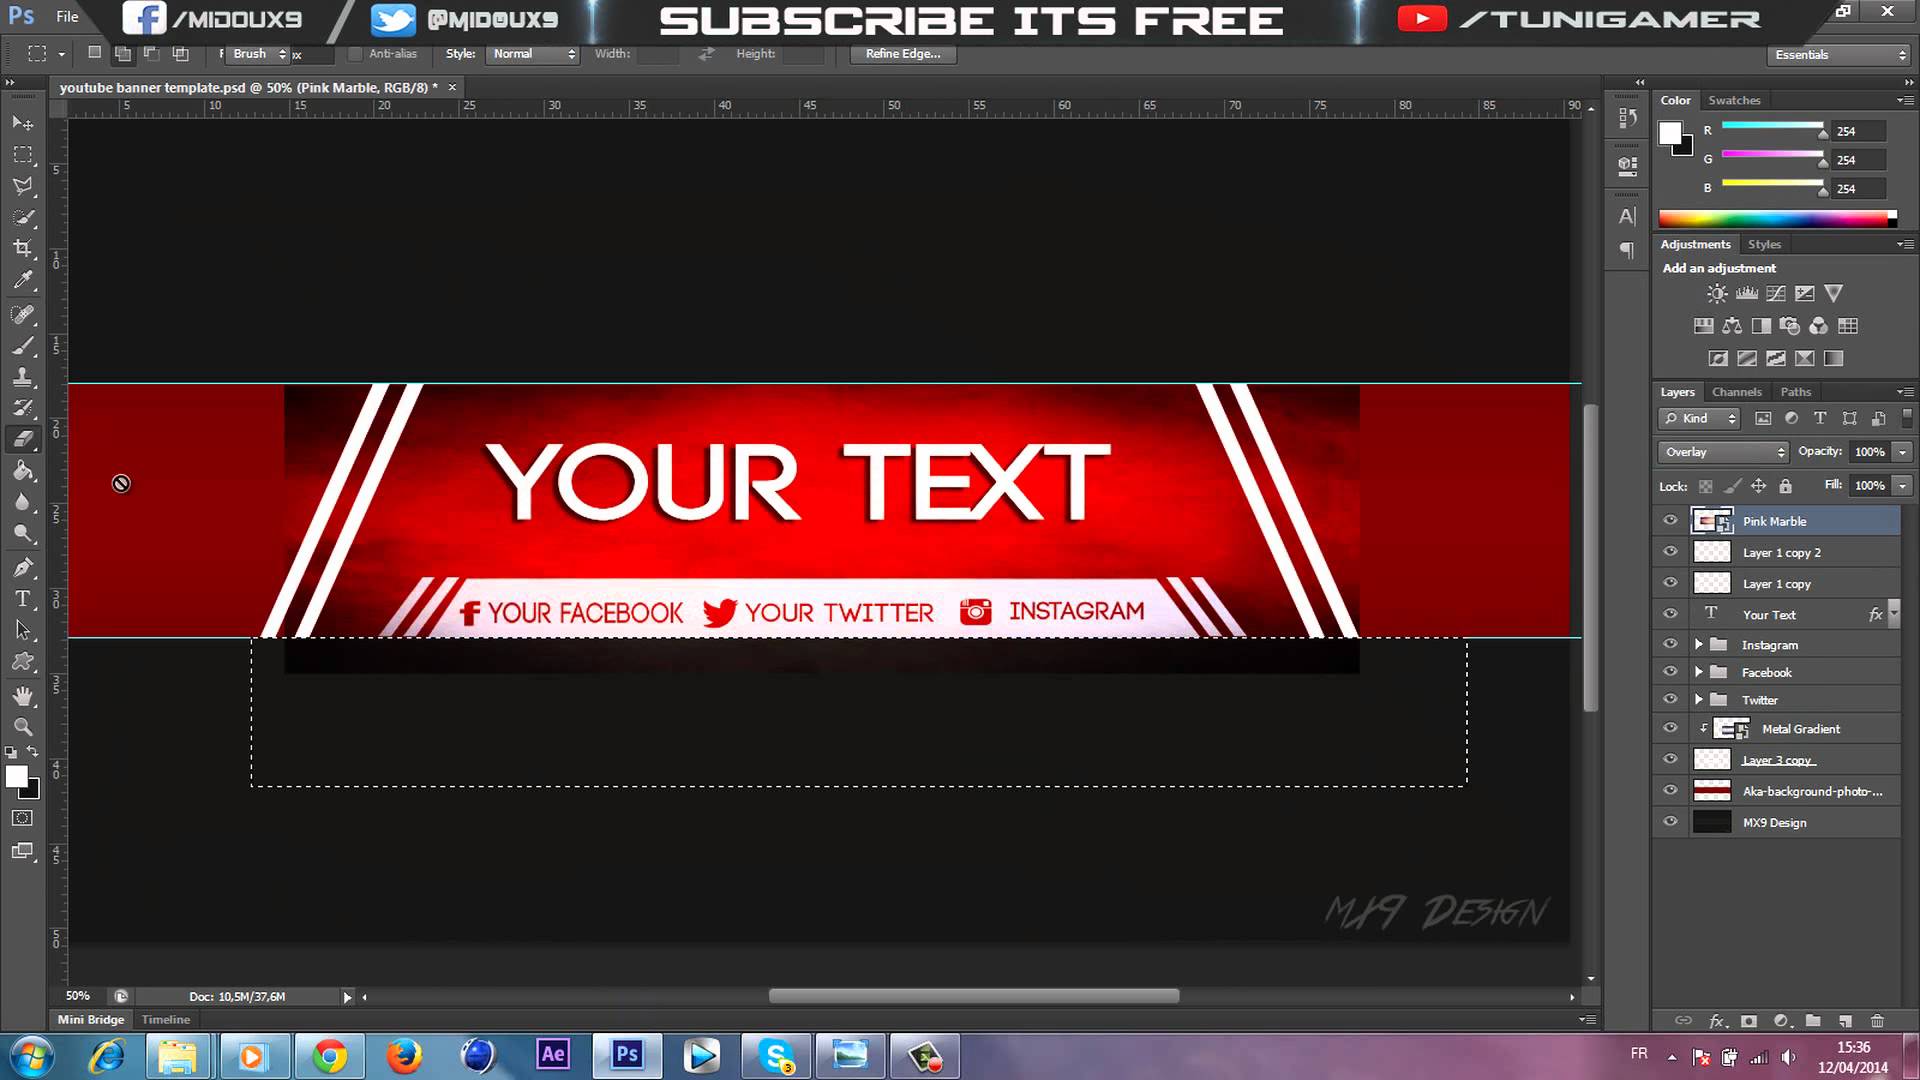
Task: Select the Normal style dropdown
Action: (531, 53)
